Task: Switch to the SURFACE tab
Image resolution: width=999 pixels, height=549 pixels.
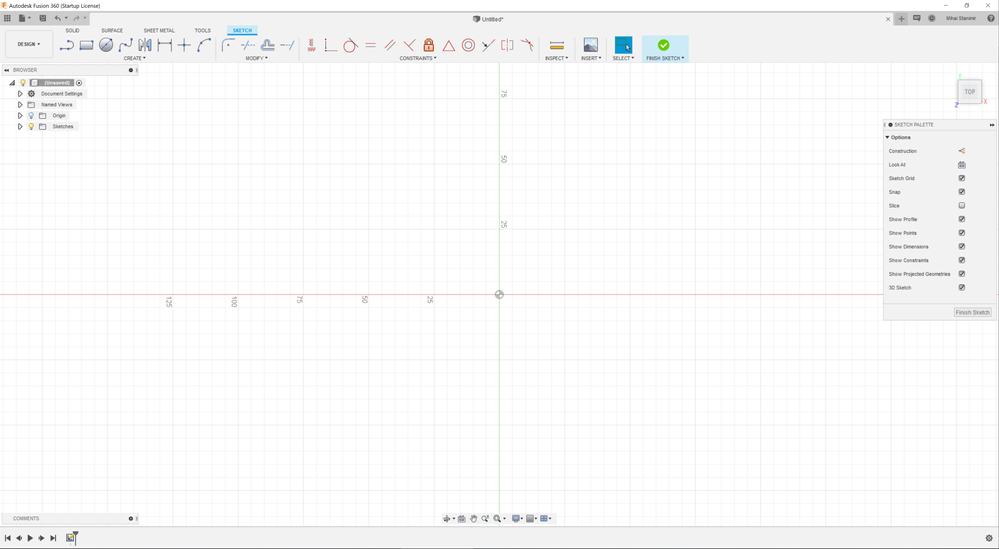Action: click(112, 31)
